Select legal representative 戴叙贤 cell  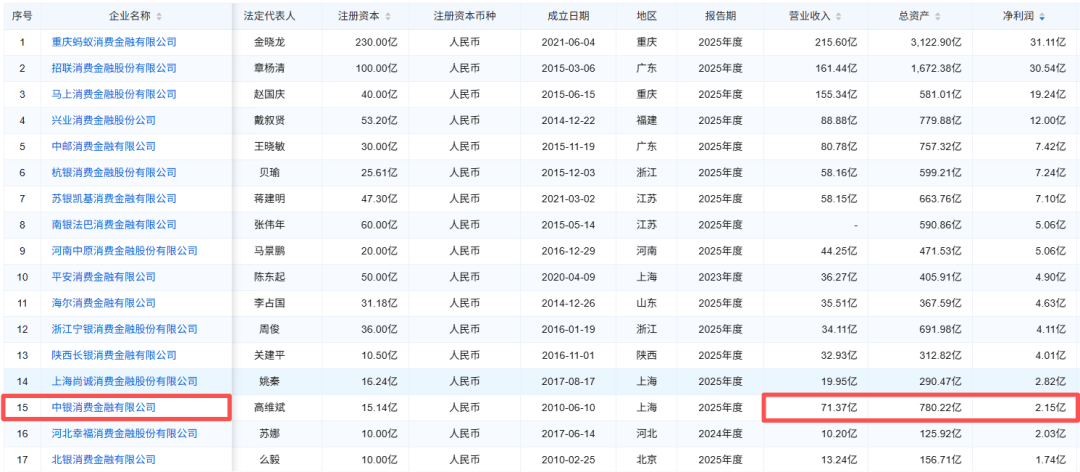269,121
